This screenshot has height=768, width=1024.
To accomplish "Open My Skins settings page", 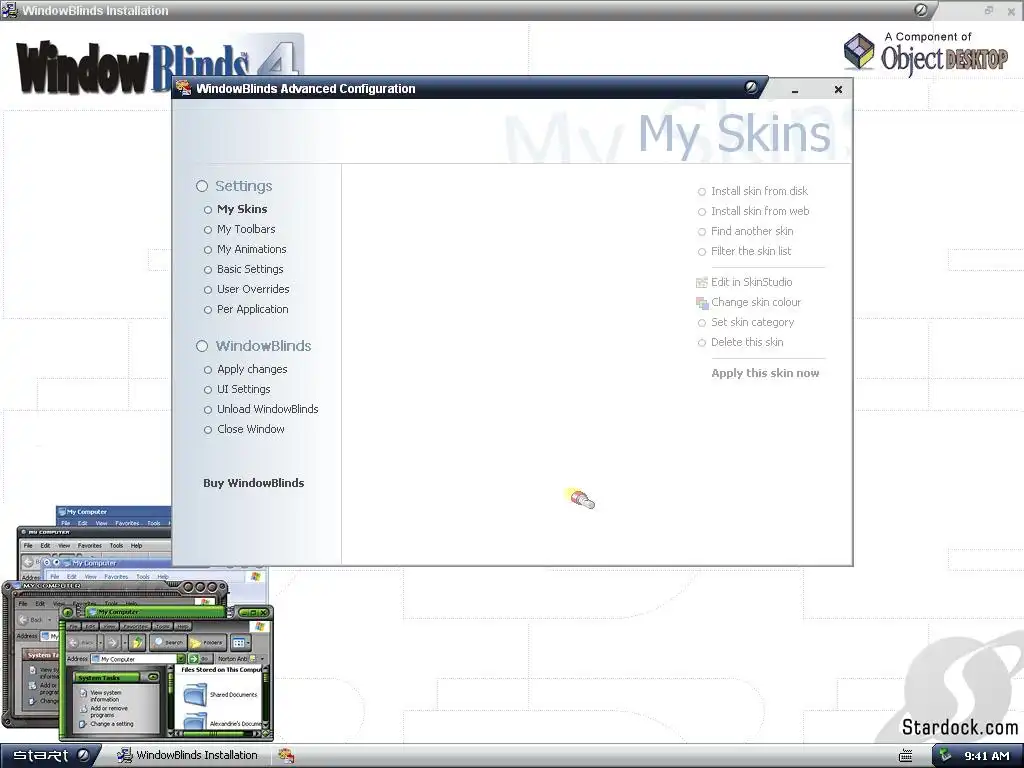I will pos(242,209).
